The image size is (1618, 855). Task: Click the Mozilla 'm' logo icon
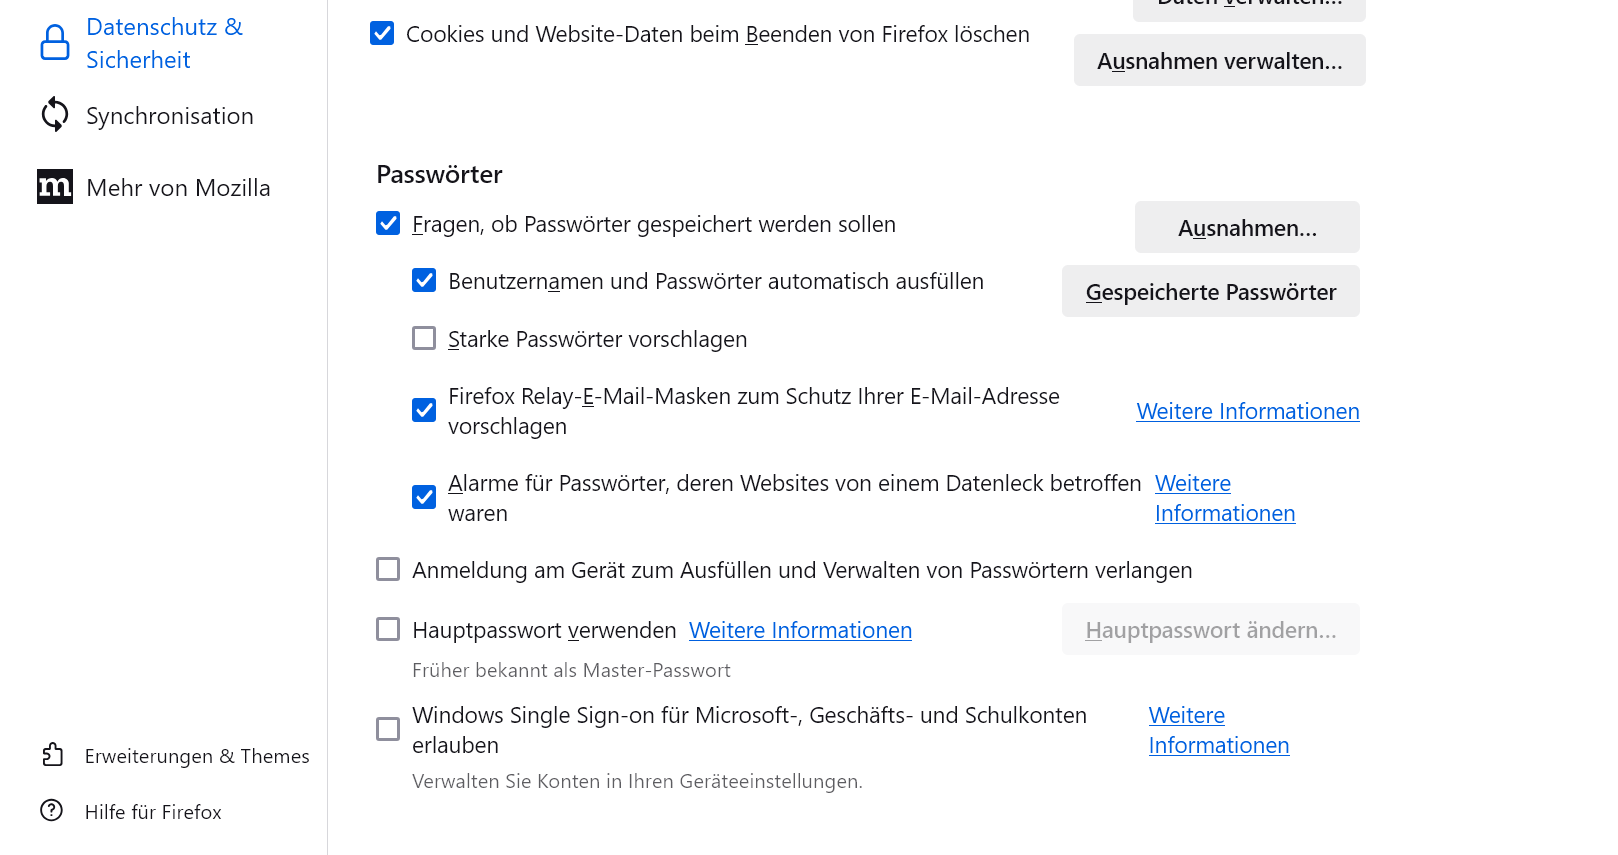55,187
